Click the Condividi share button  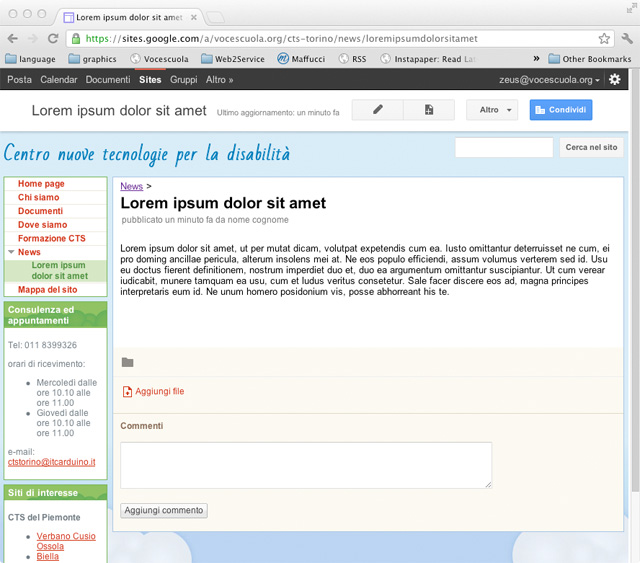pyautogui.click(x=560, y=110)
